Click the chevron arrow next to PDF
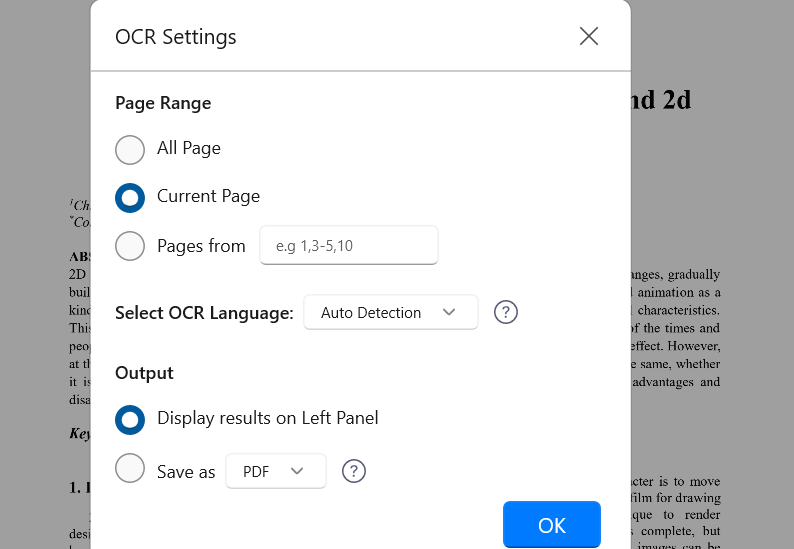794x549 pixels. (297, 471)
